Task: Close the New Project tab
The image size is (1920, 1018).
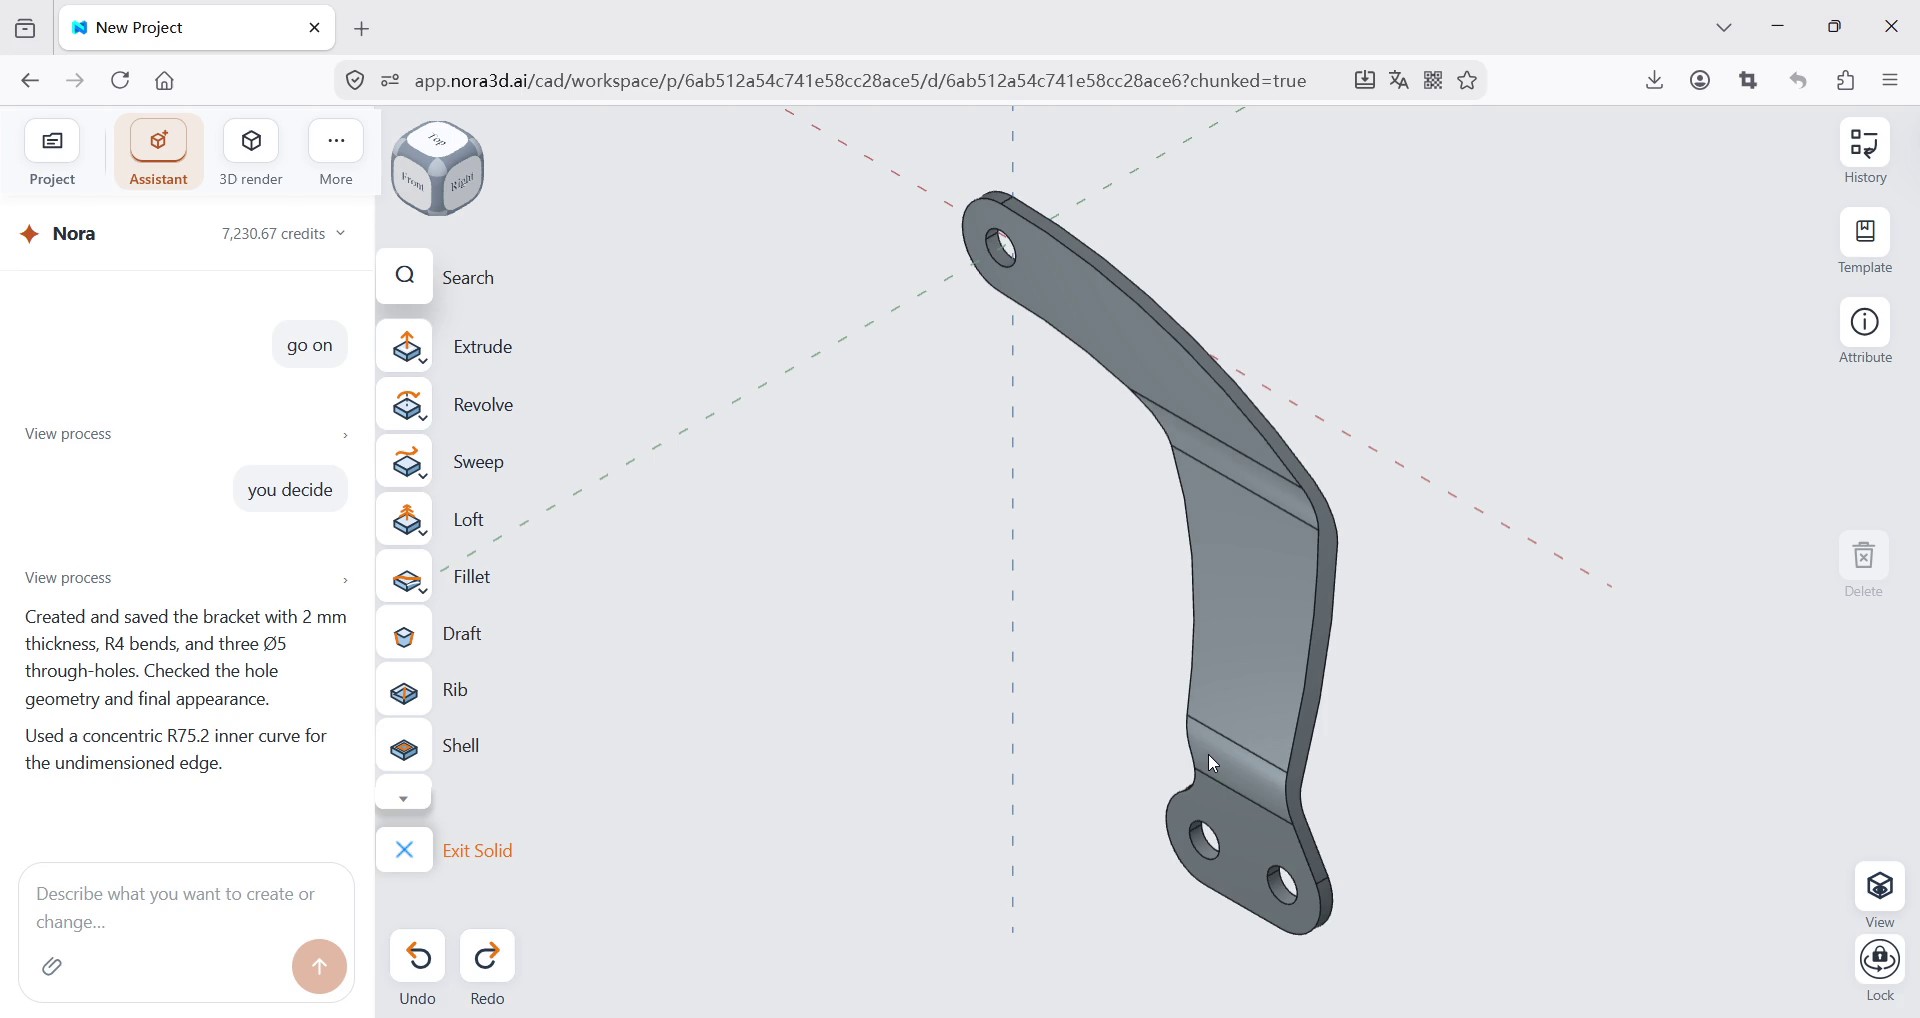Action: pos(316,28)
